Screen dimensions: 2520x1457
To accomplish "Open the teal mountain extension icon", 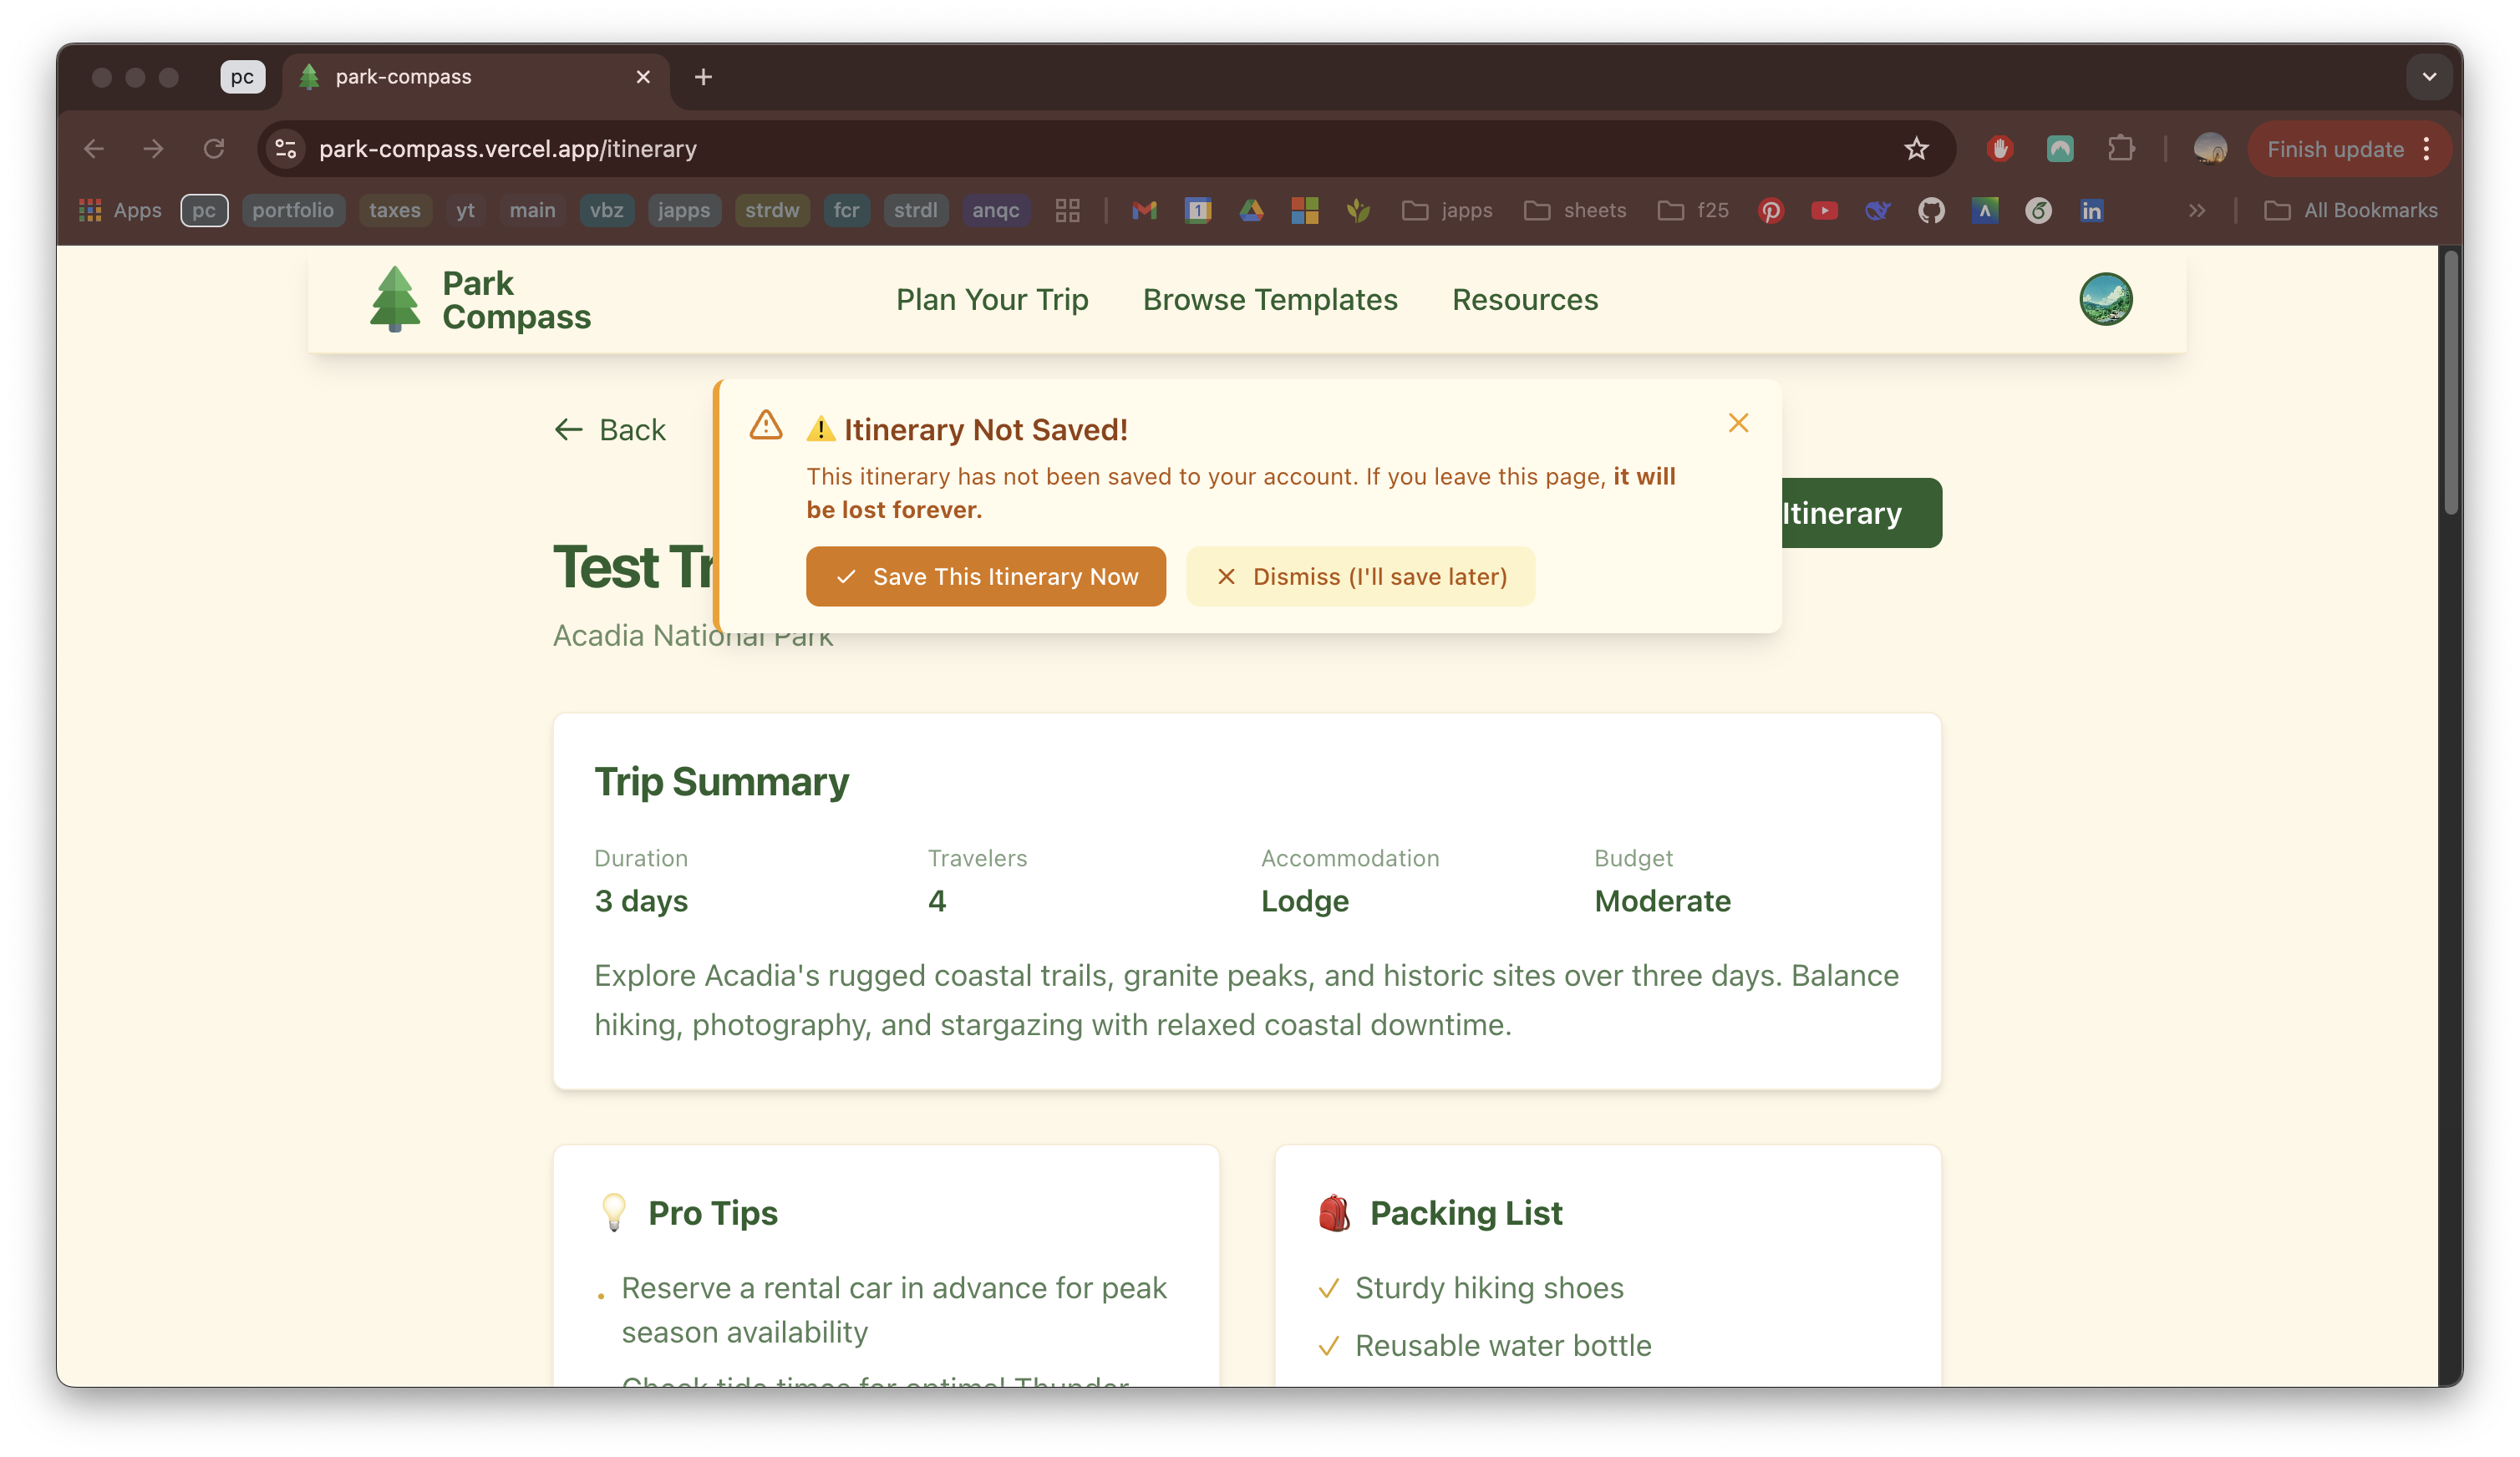I will coord(2059,149).
